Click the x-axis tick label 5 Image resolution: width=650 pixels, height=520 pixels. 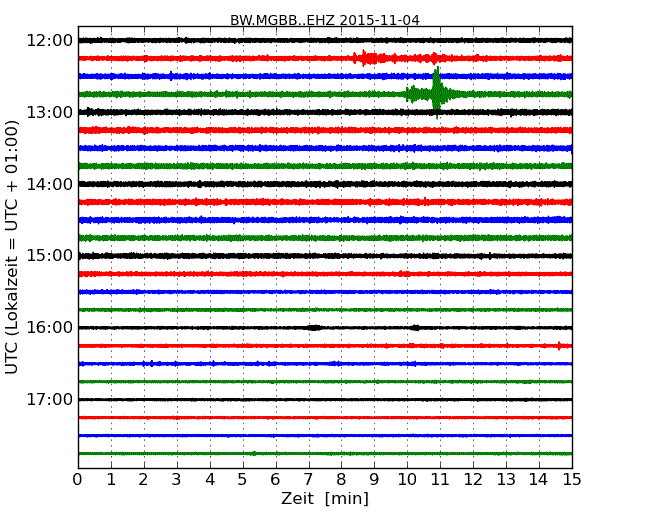click(243, 480)
